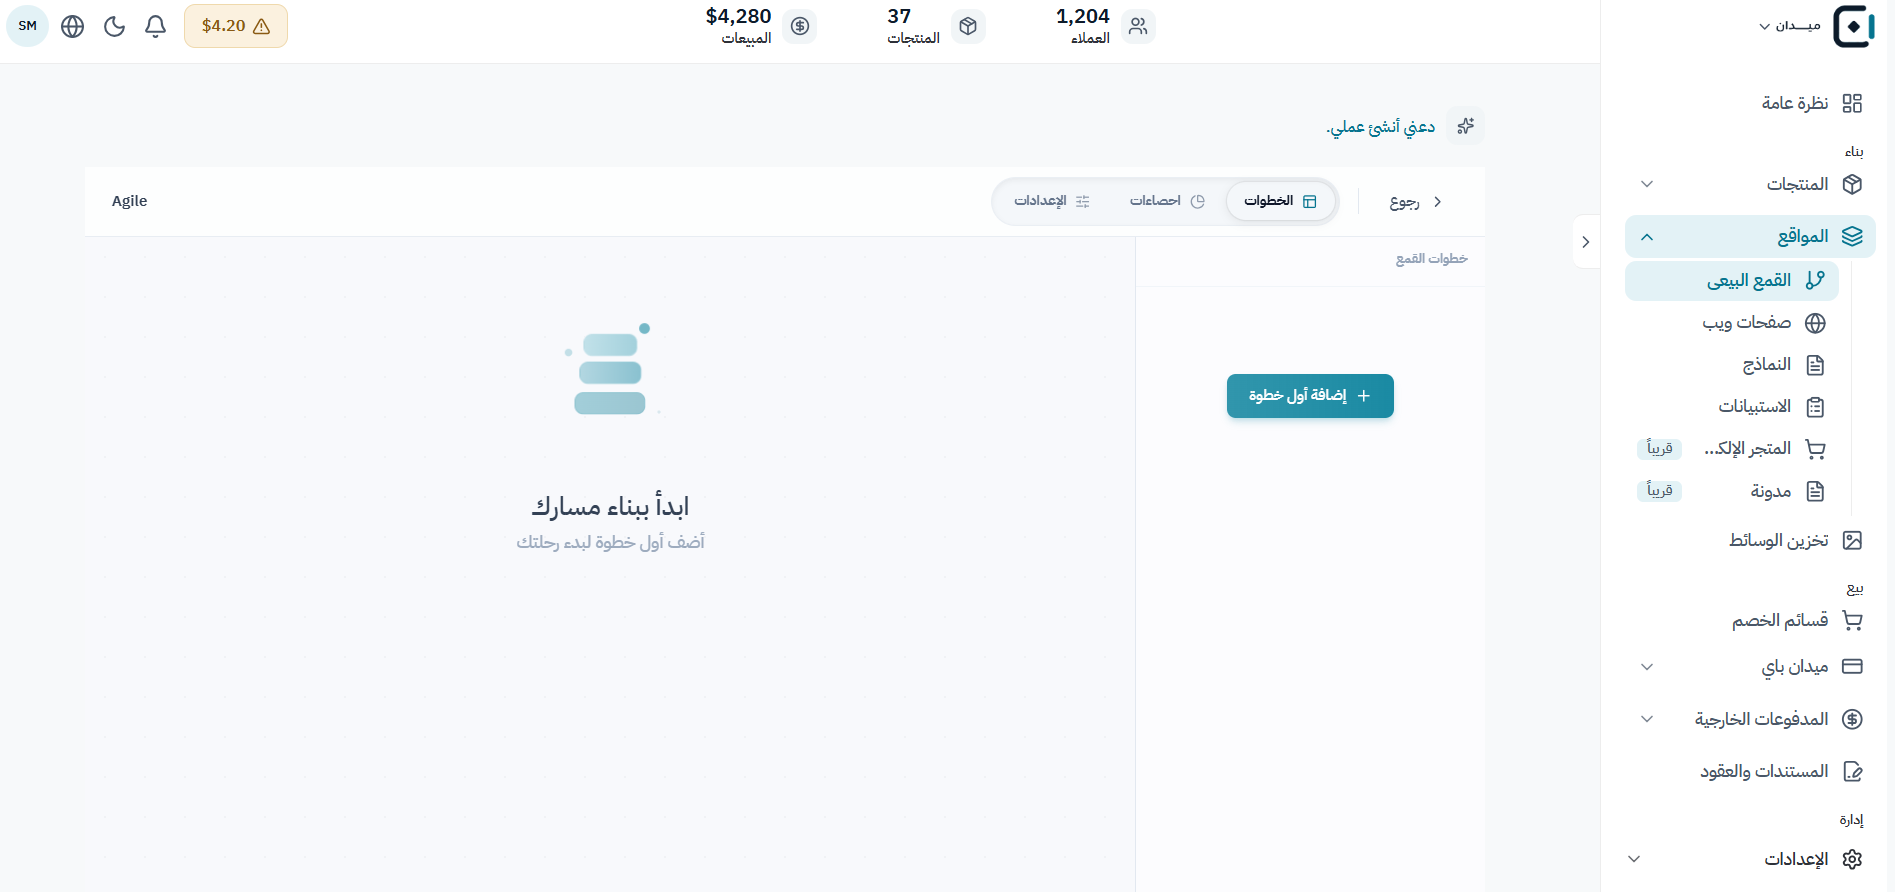This screenshot has height=892, width=1895.
Task: Click the customers people icon in header
Action: tap(1138, 26)
